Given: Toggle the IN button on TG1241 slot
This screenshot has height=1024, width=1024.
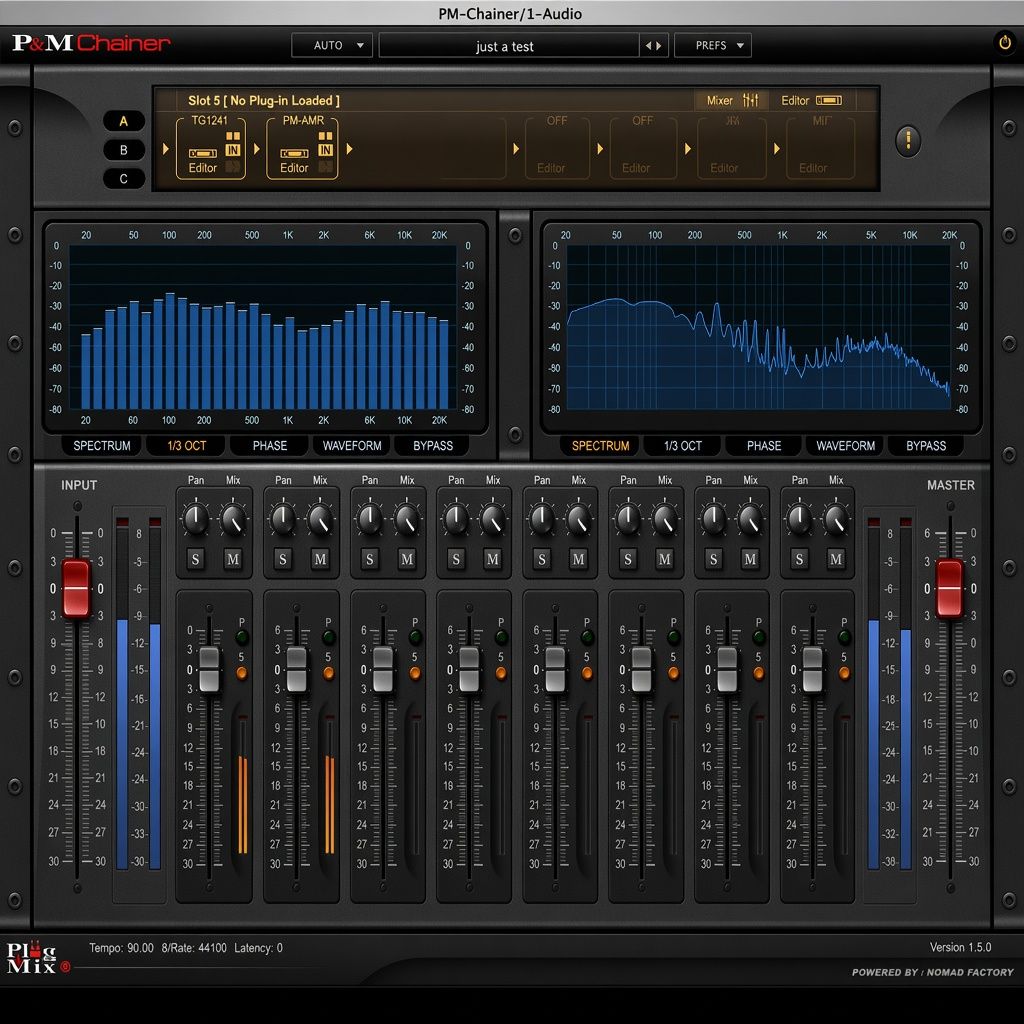Looking at the screenshot, I should (x=232, y=150).
